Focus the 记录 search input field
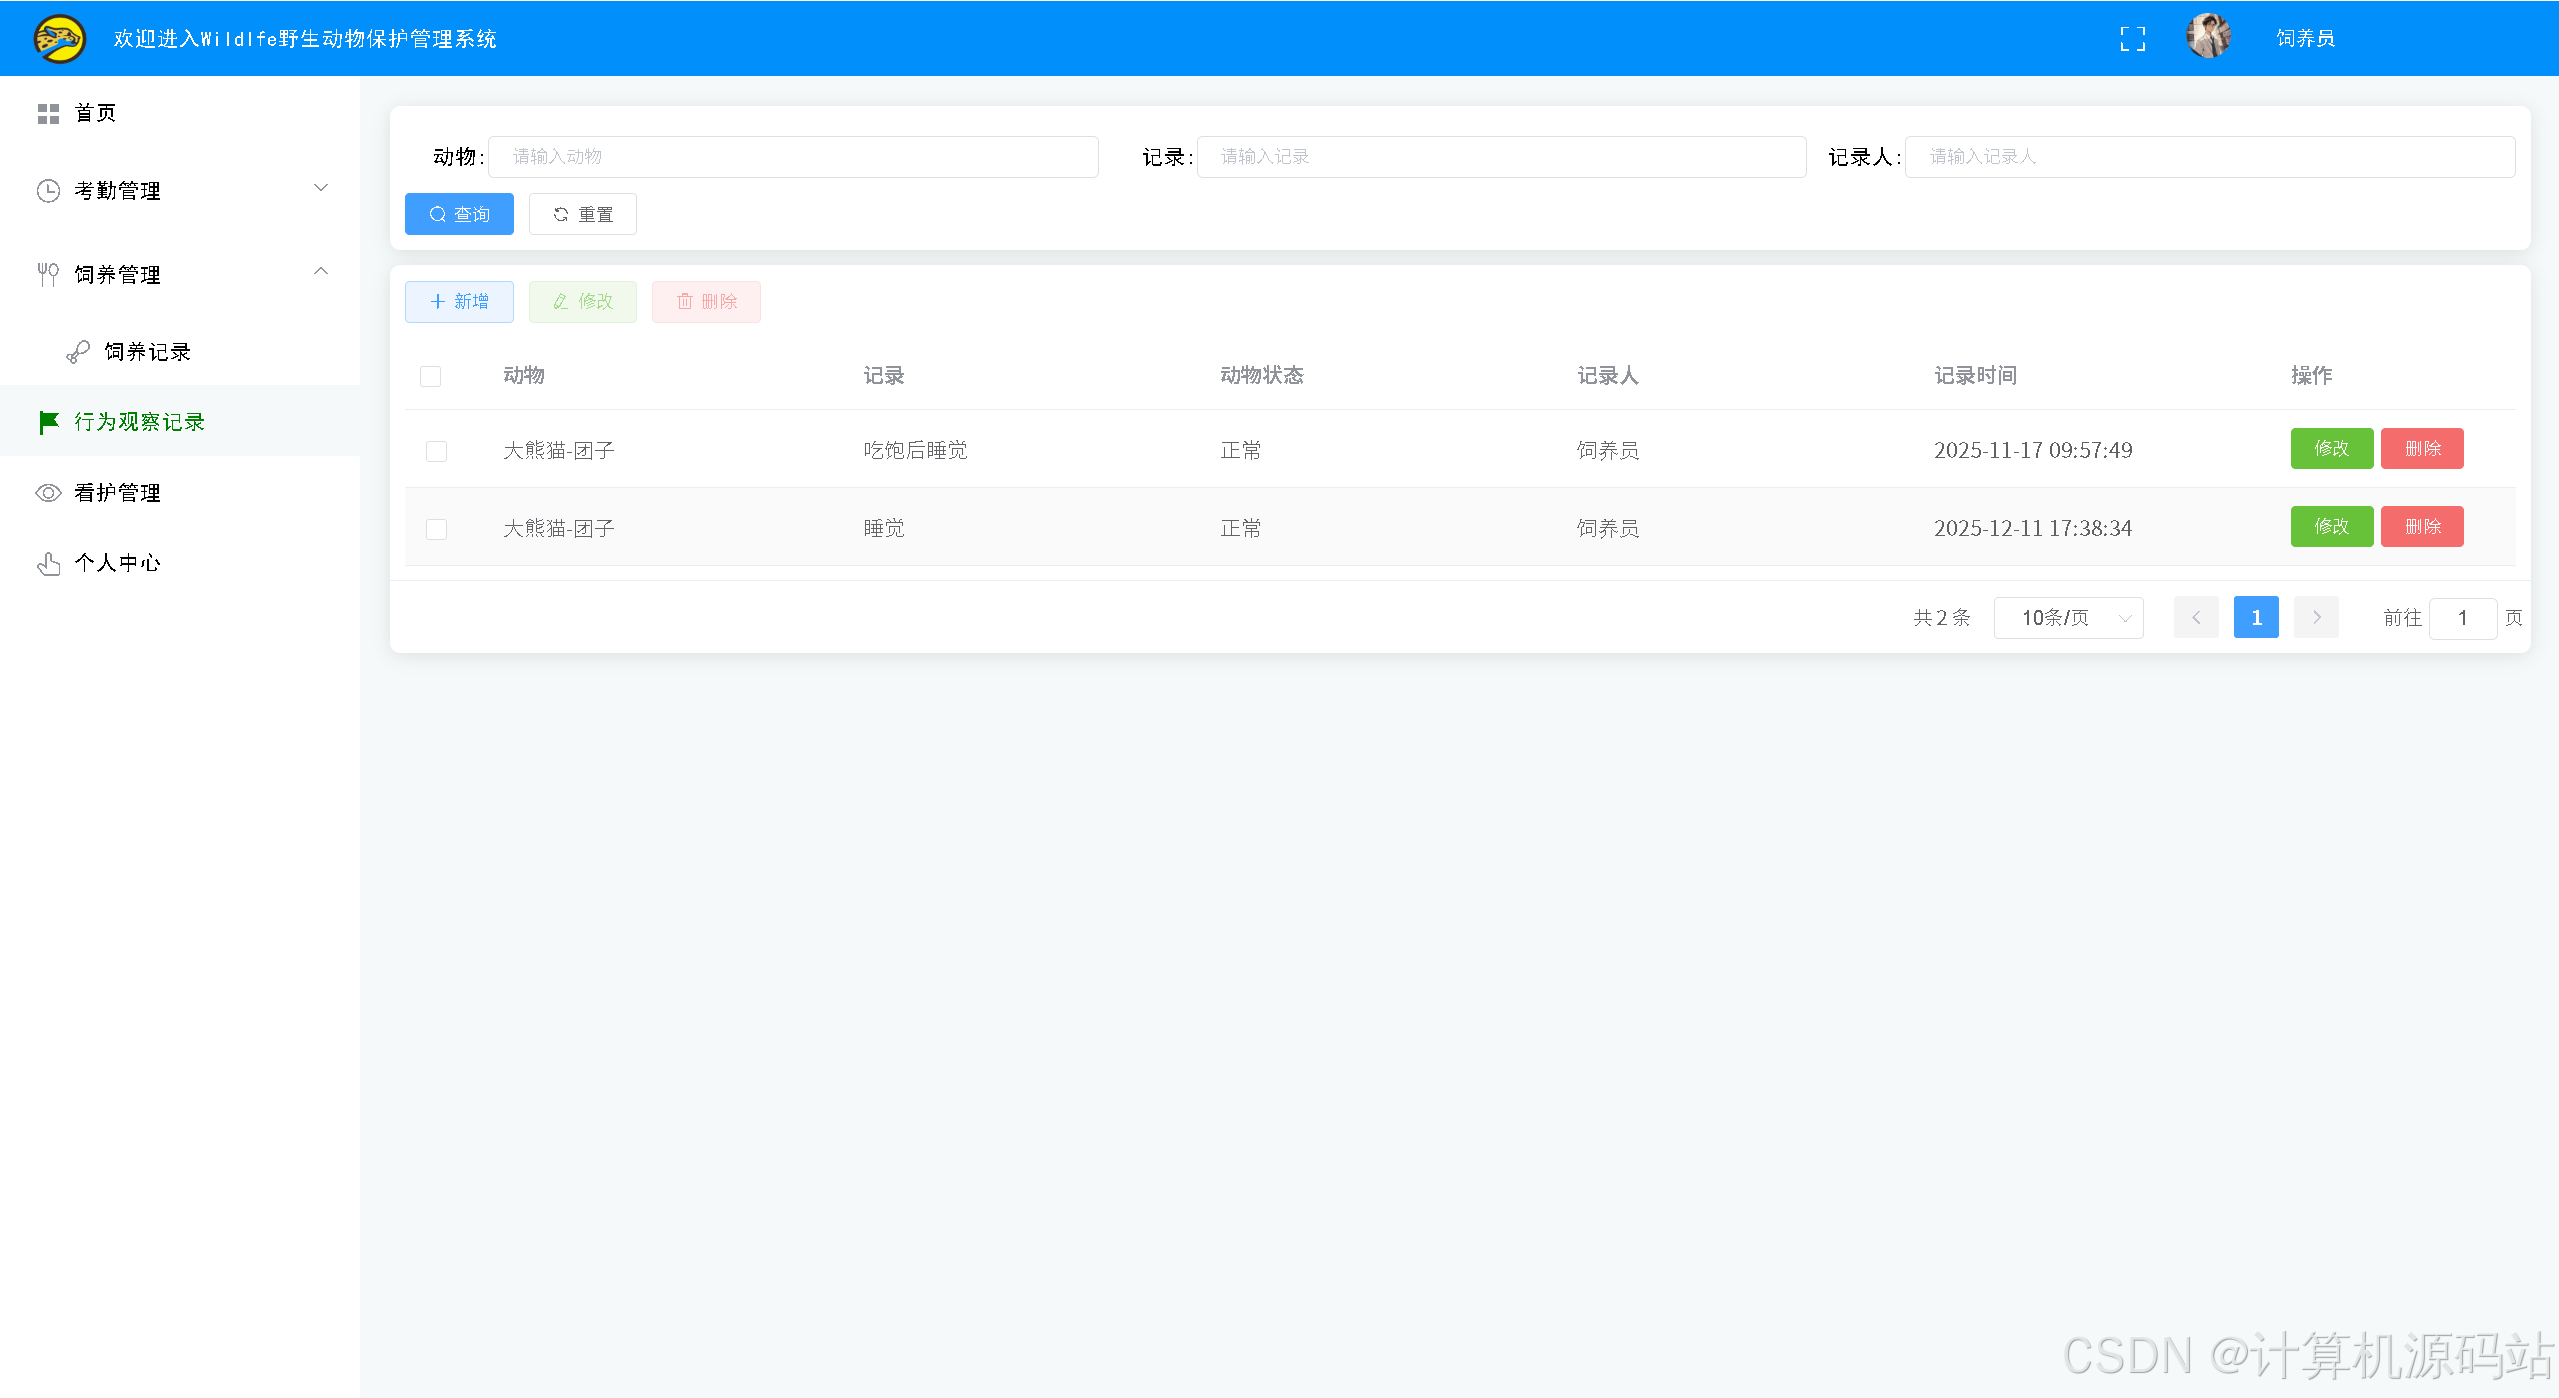Viewport: 2559px width, 1398px height. [1501, 157]
